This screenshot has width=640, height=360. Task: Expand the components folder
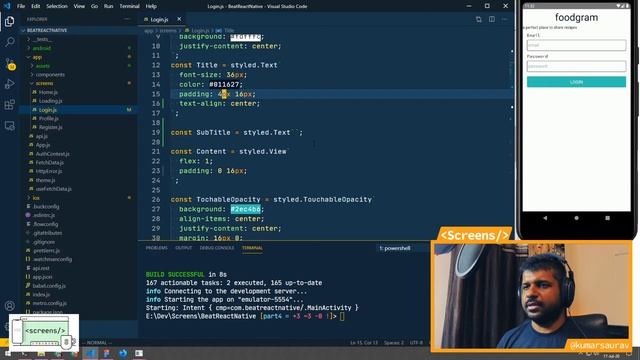coord(50,75)
